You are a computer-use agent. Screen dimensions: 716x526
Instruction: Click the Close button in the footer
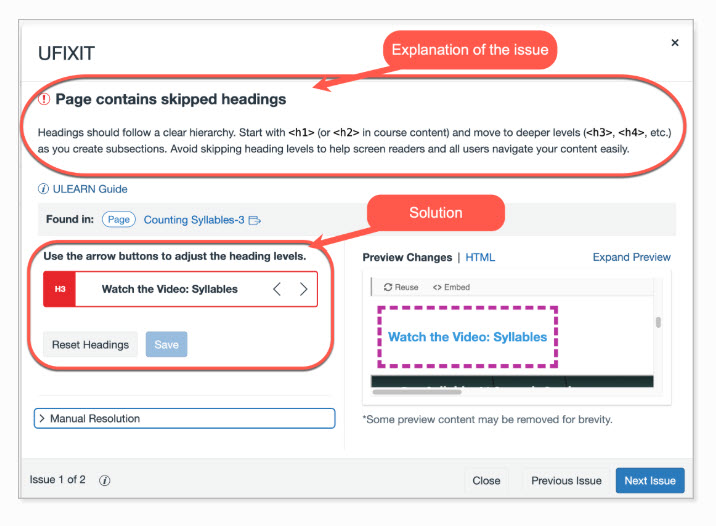pos(486,480)
